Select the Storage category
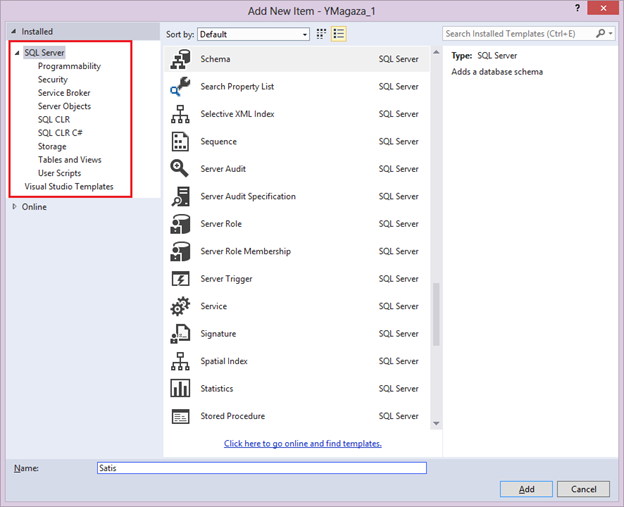Image resolution: width=624 pixels, height=507 pixels. tap(52, 146)
